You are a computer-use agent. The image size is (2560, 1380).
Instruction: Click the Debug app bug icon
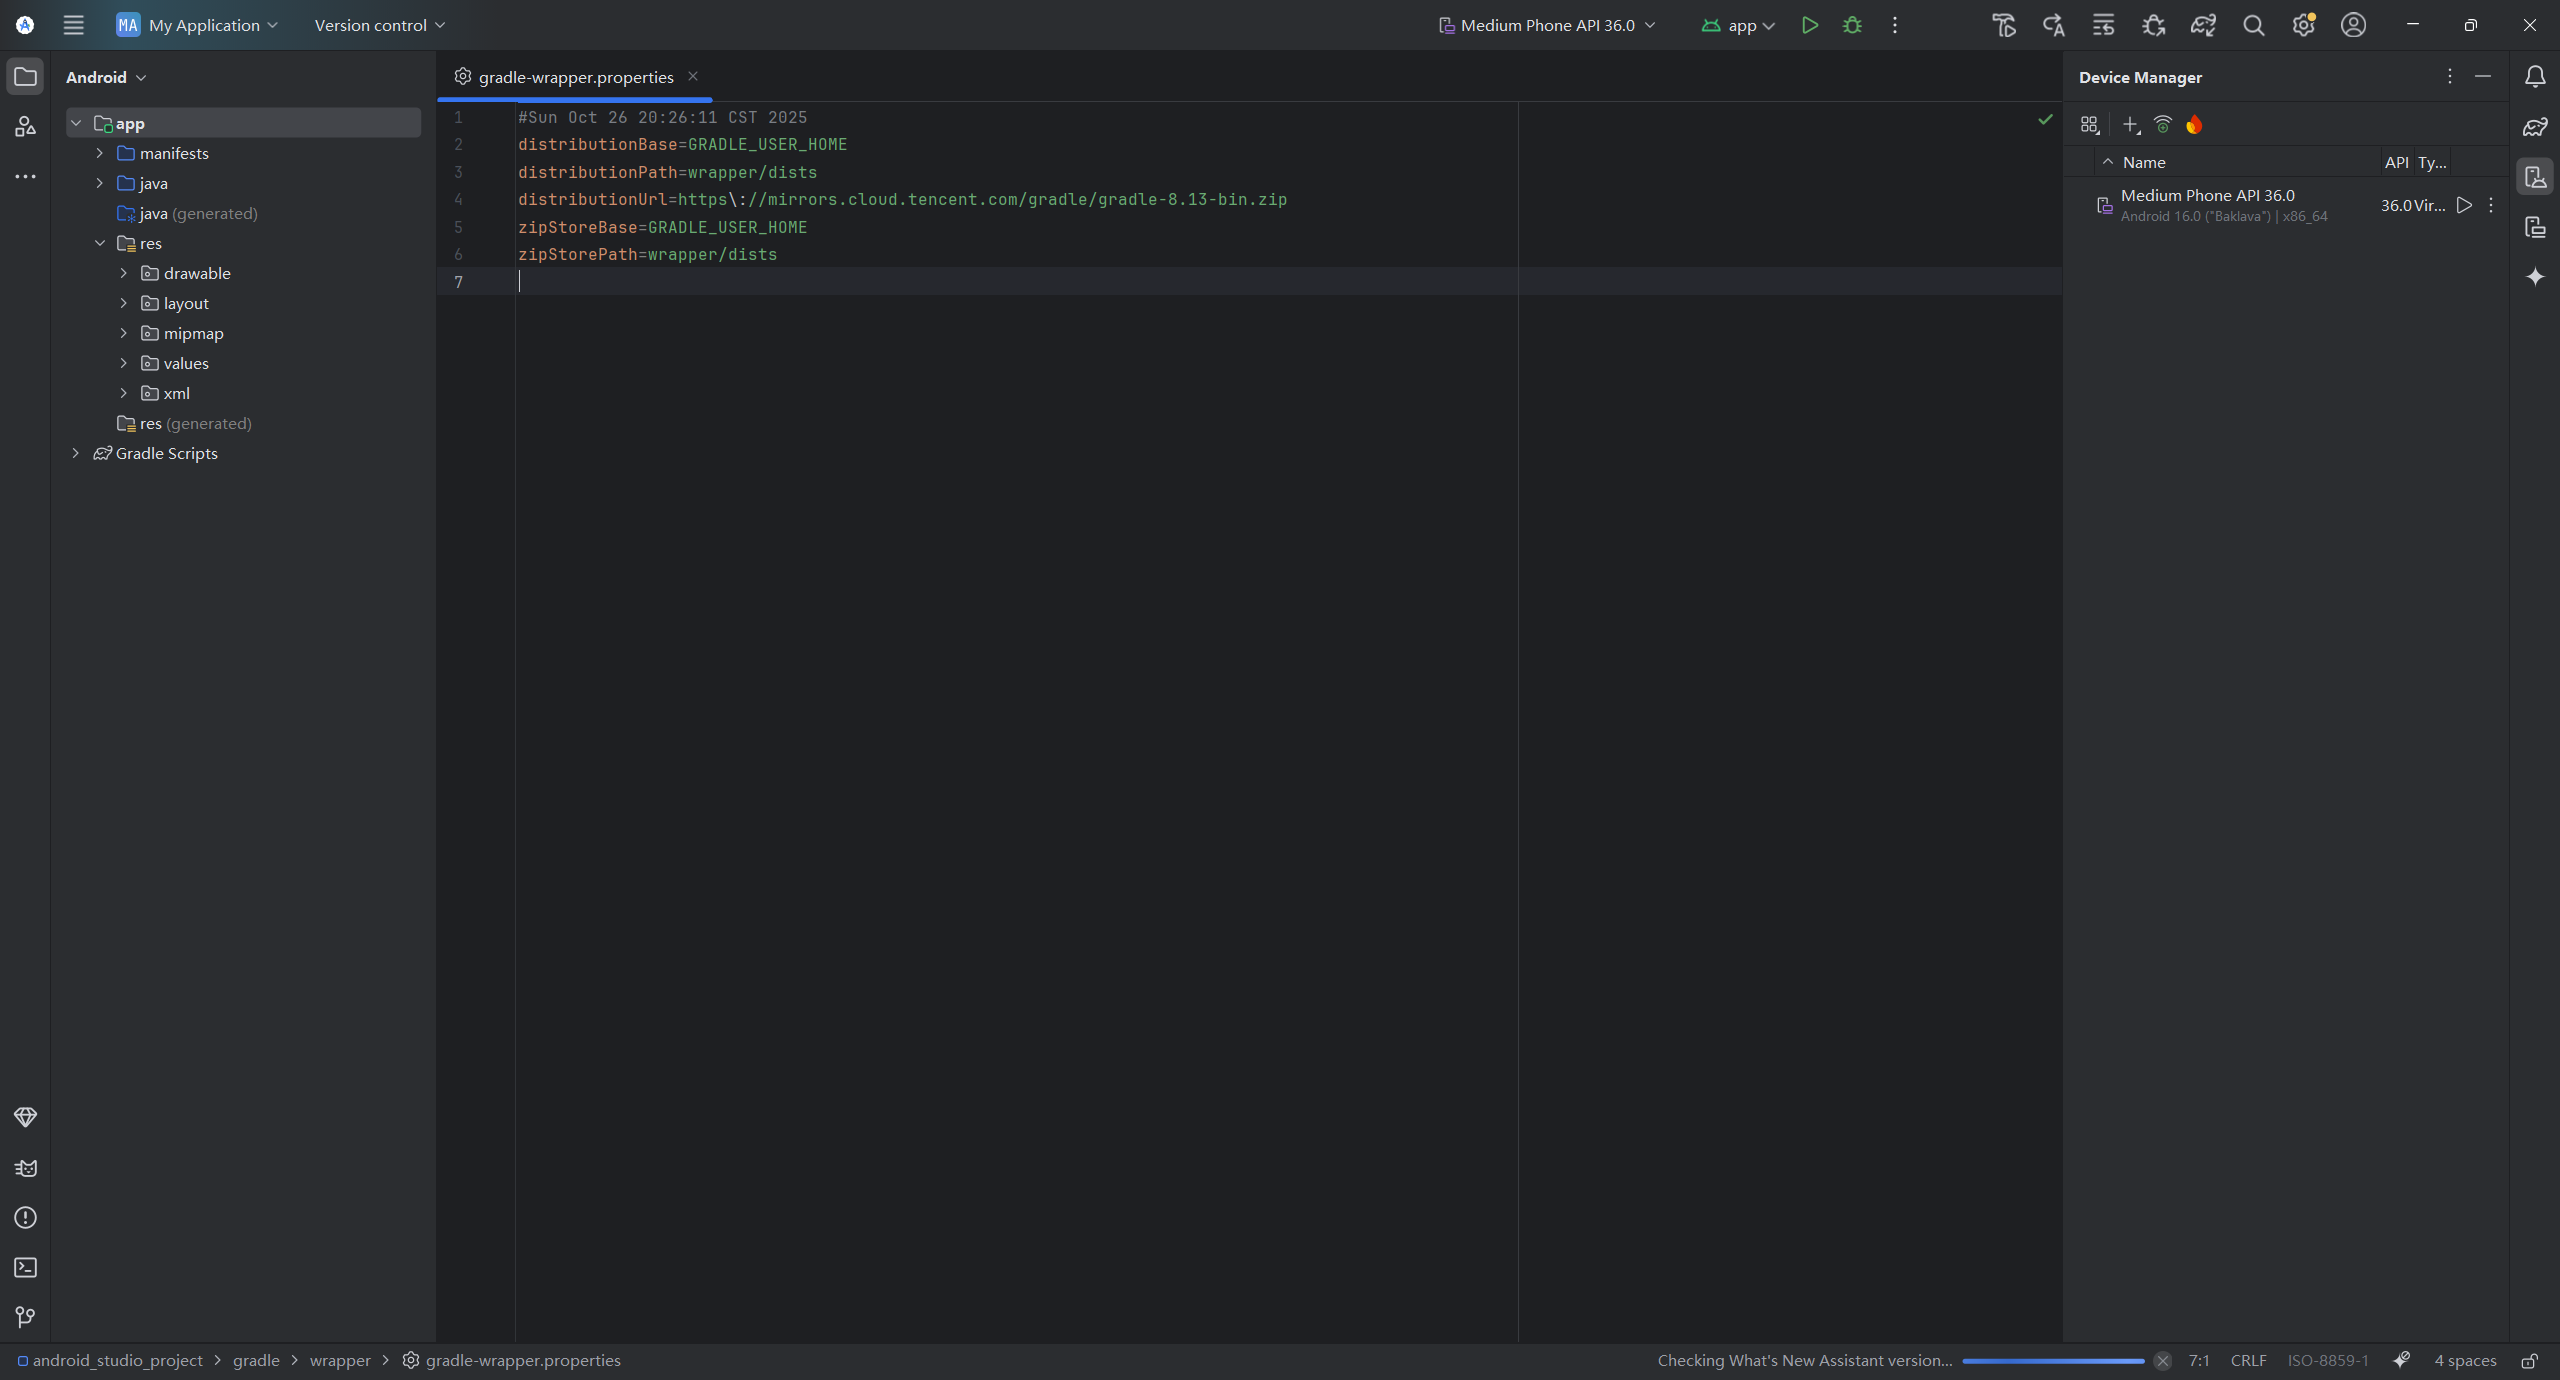tap(1852, 25)
